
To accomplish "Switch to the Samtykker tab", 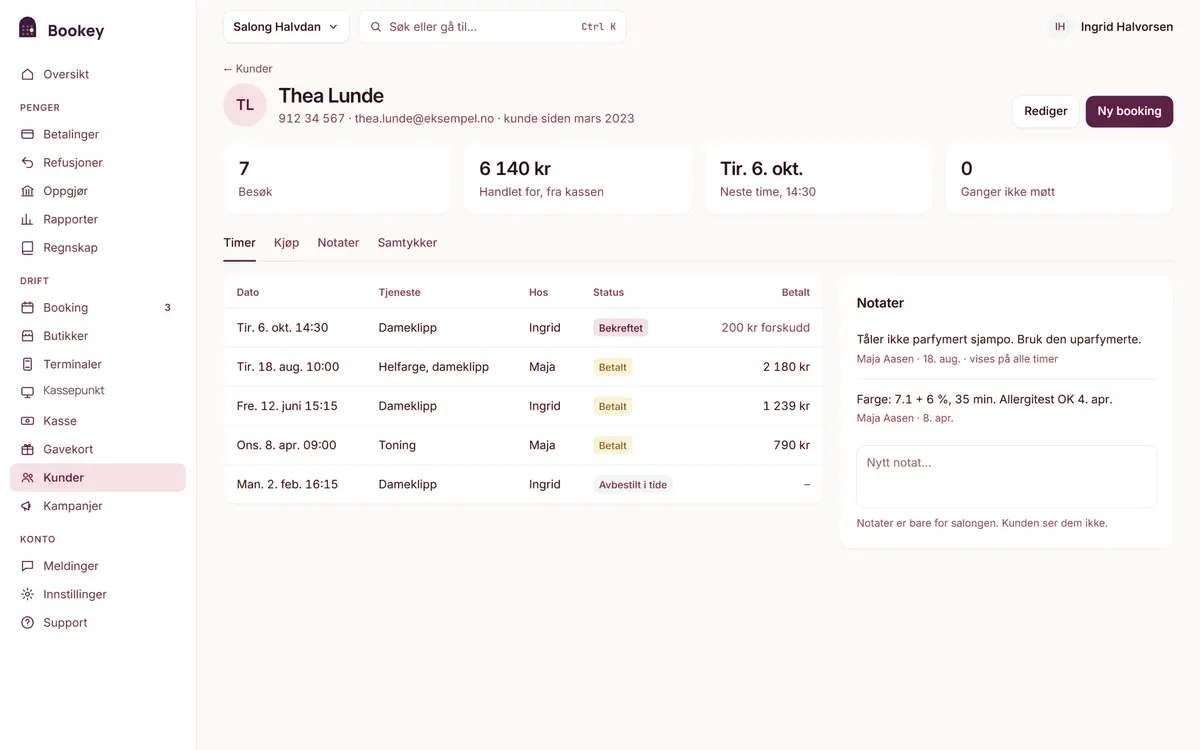I will tap(407, 243).
